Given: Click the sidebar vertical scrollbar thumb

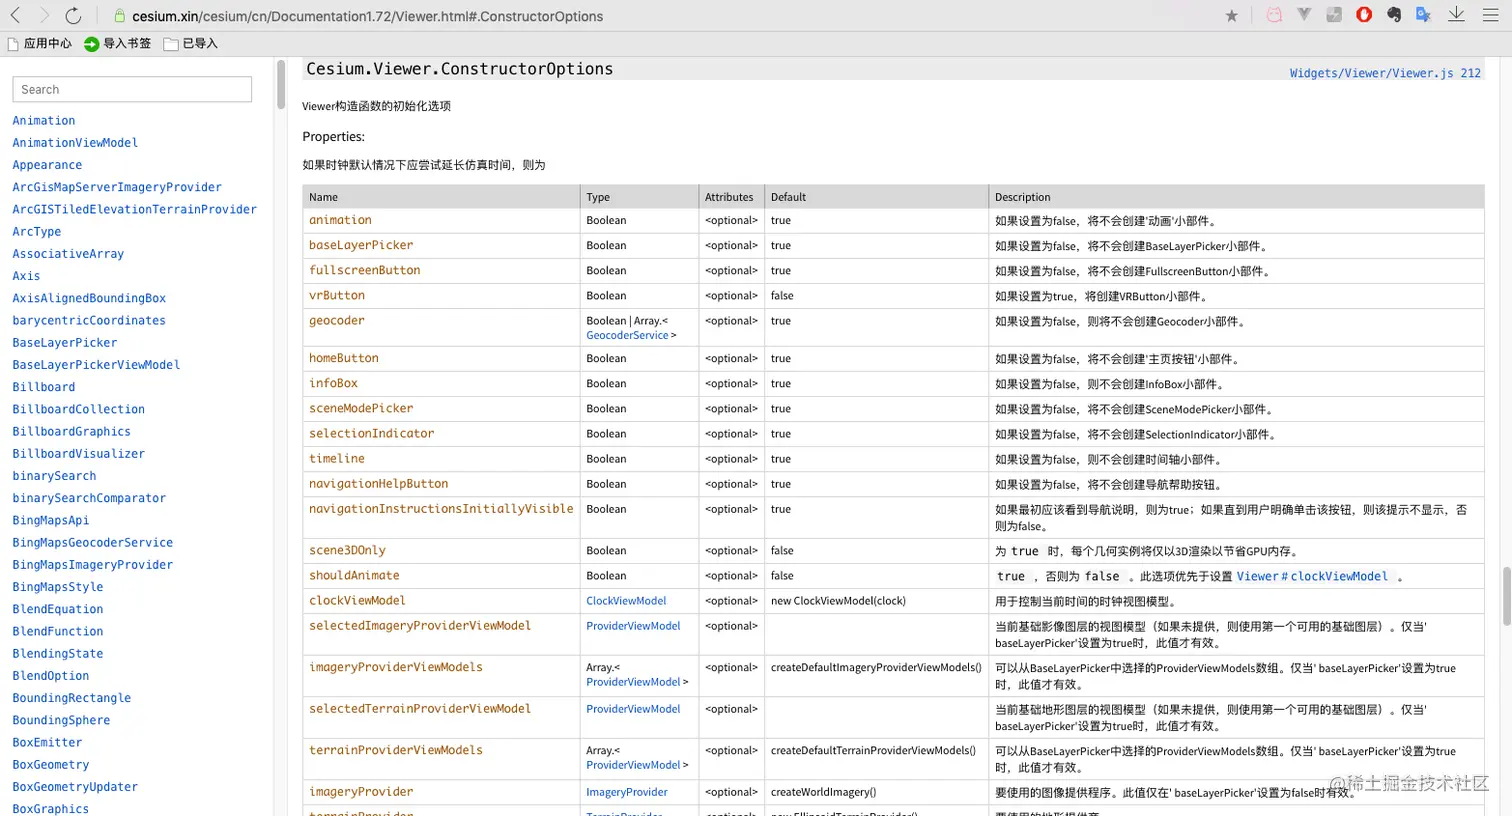Looking at the screenshot, I should point(279,83).
